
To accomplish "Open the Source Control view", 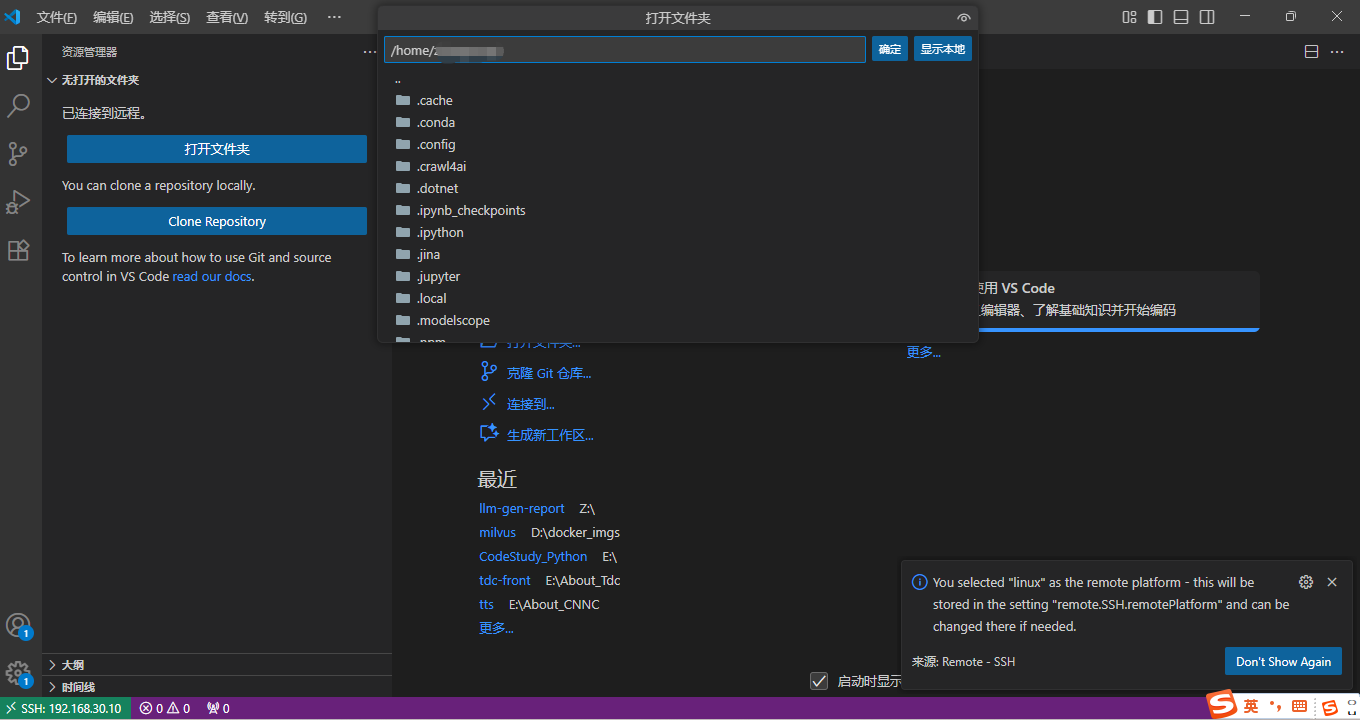I will tap(18, 154).
